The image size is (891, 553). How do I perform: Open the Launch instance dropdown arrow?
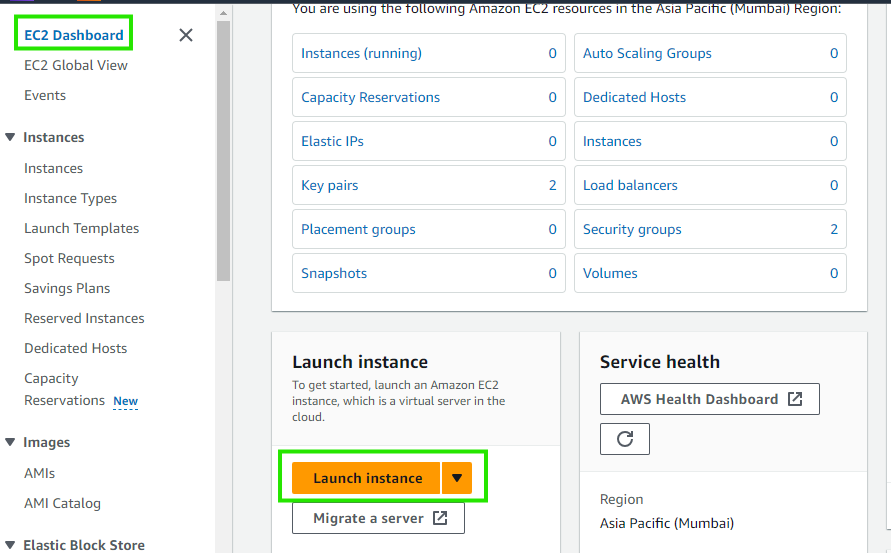(x=457, y=478)
